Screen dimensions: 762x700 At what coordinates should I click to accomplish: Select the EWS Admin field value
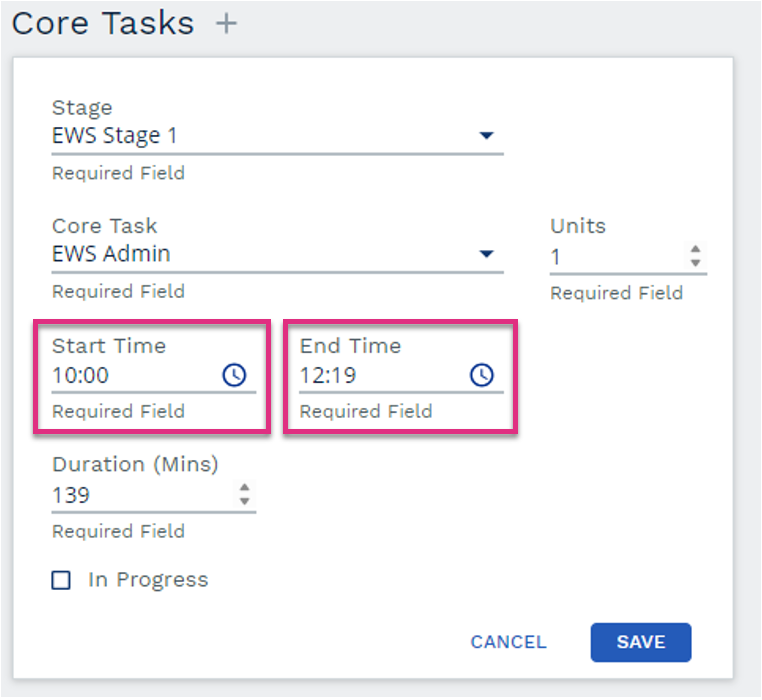coord(277,254)
